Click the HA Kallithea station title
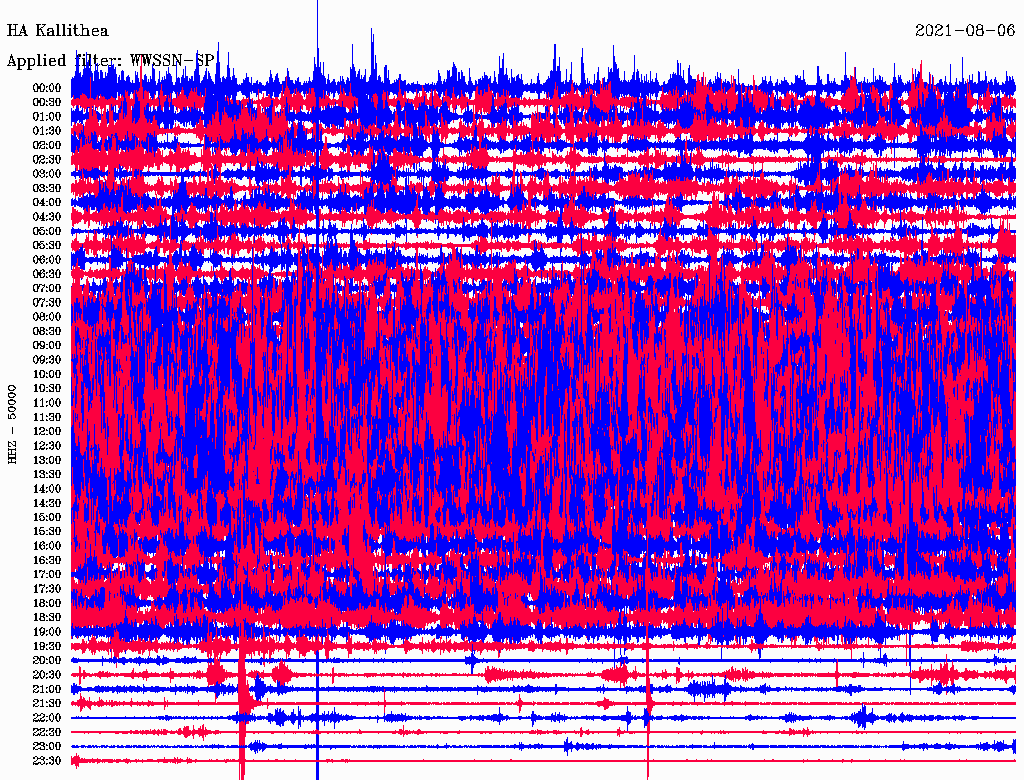This screenshot has height=780, width=1024. [x=58, y=31]
